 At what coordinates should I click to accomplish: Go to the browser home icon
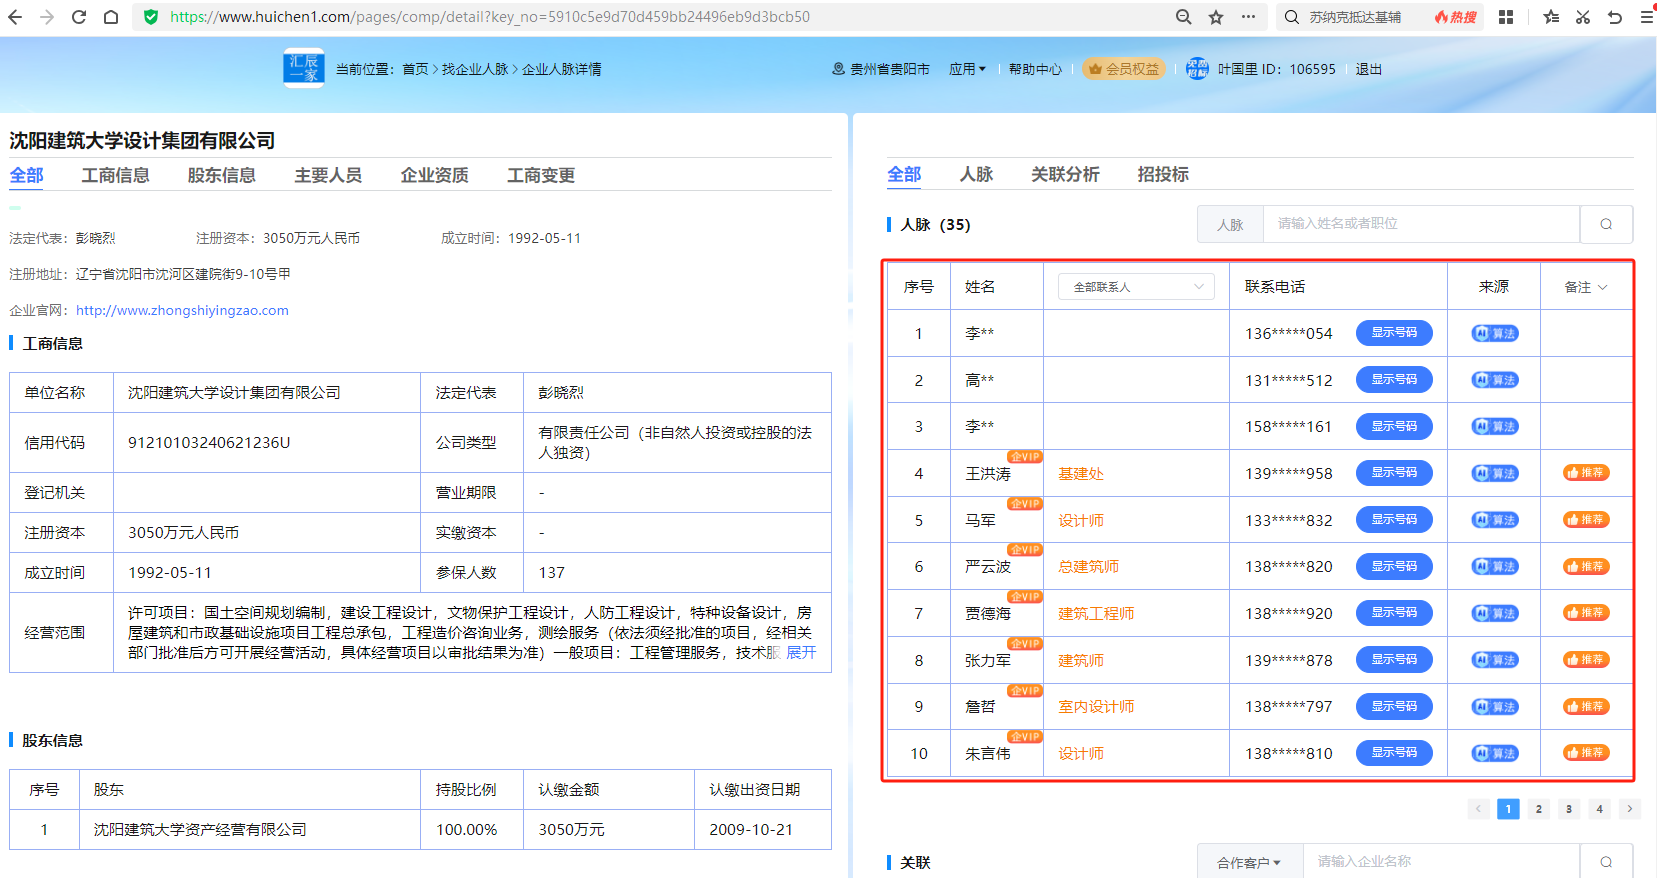(x=111, y=17)
